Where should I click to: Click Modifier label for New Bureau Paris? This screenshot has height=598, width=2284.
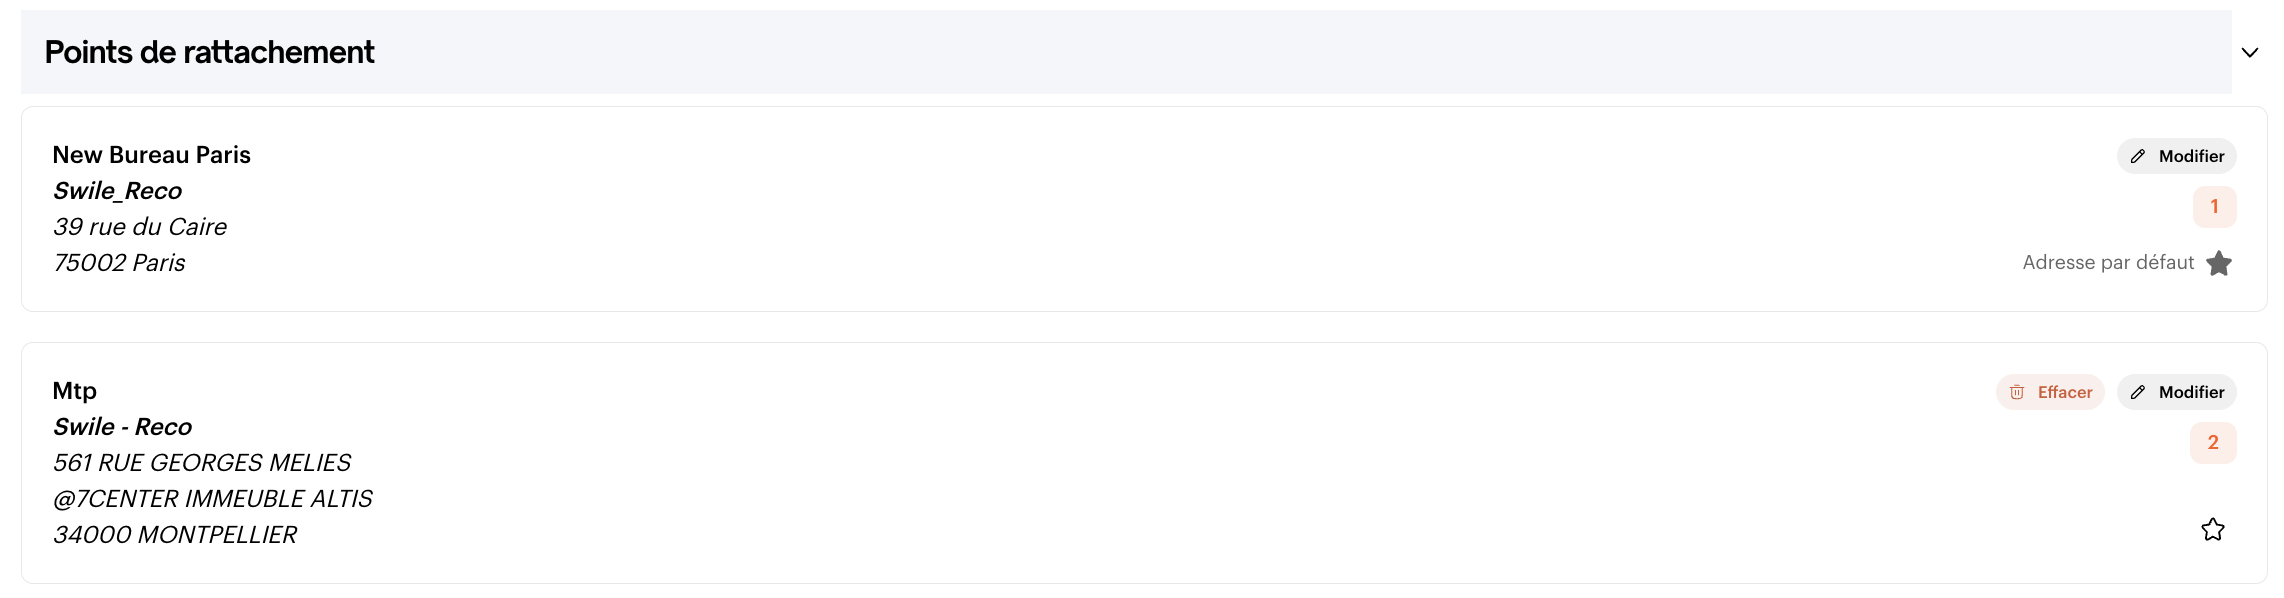point(2191,156)
